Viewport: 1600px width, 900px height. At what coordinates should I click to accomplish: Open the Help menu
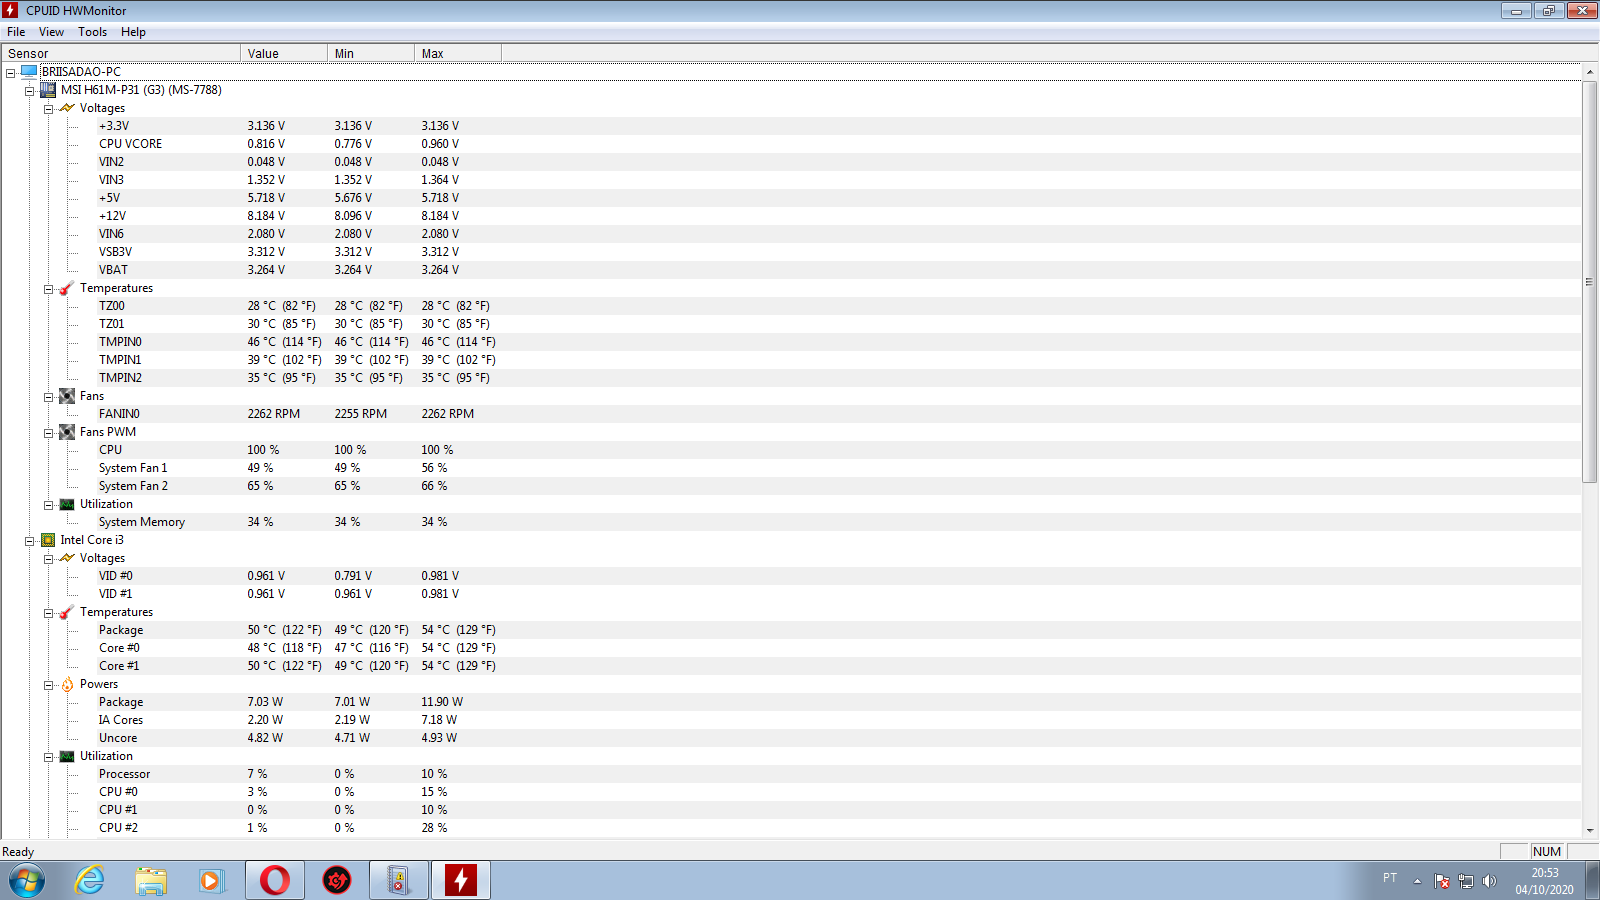point(133,32)
